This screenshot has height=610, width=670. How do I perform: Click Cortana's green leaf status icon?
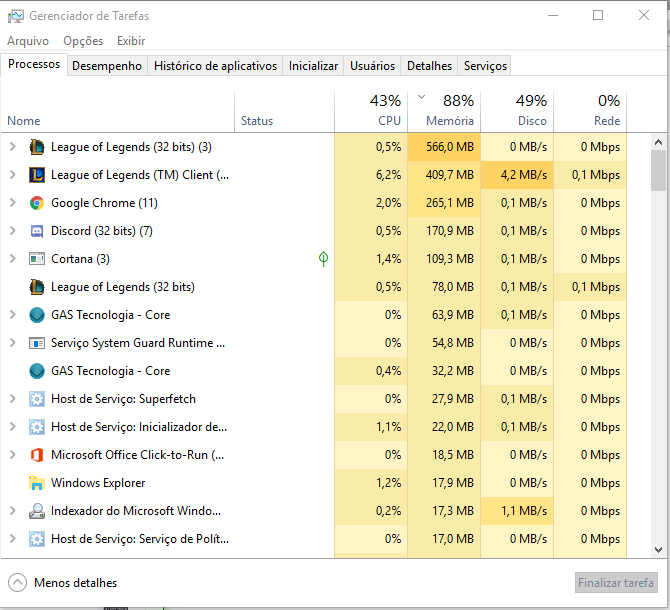(323, 258)
